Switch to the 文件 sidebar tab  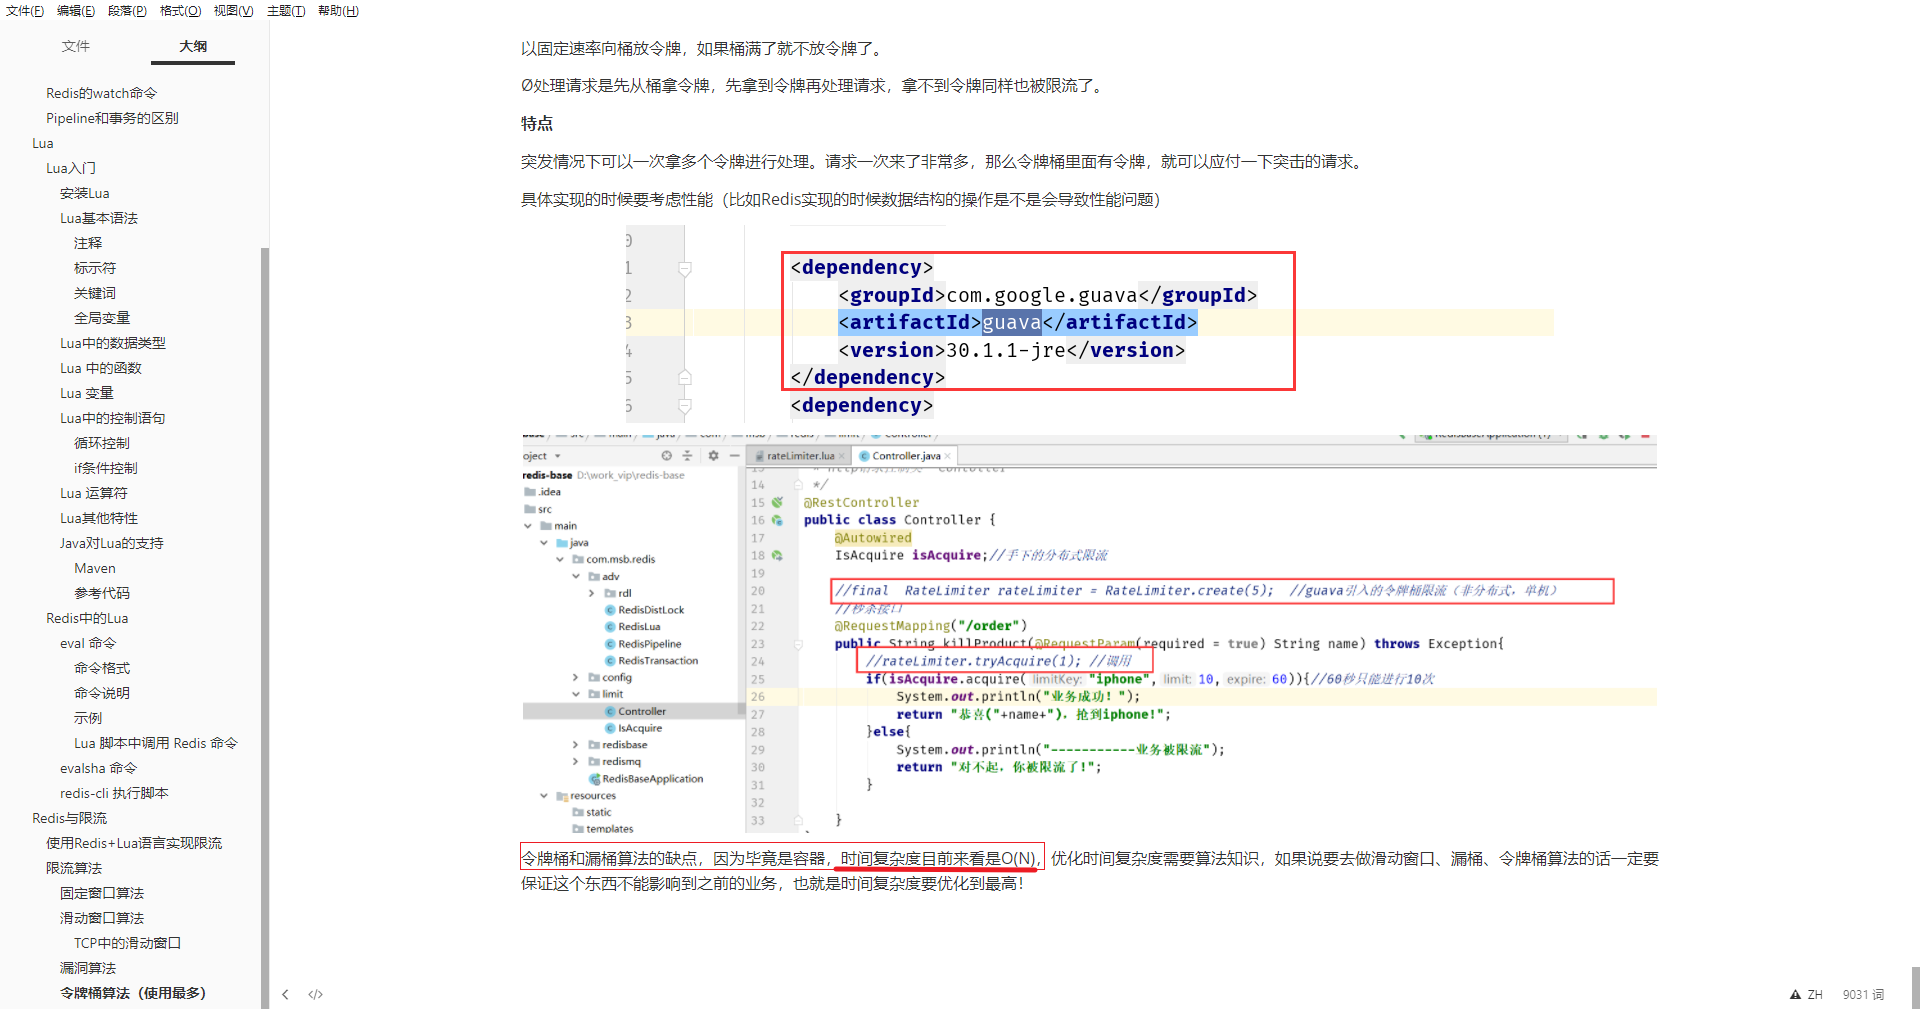coord(75,46)
